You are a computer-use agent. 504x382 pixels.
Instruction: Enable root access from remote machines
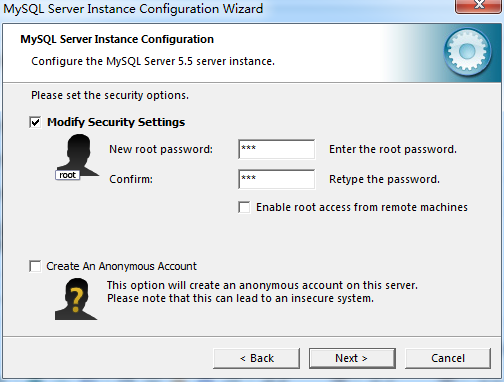244,207
